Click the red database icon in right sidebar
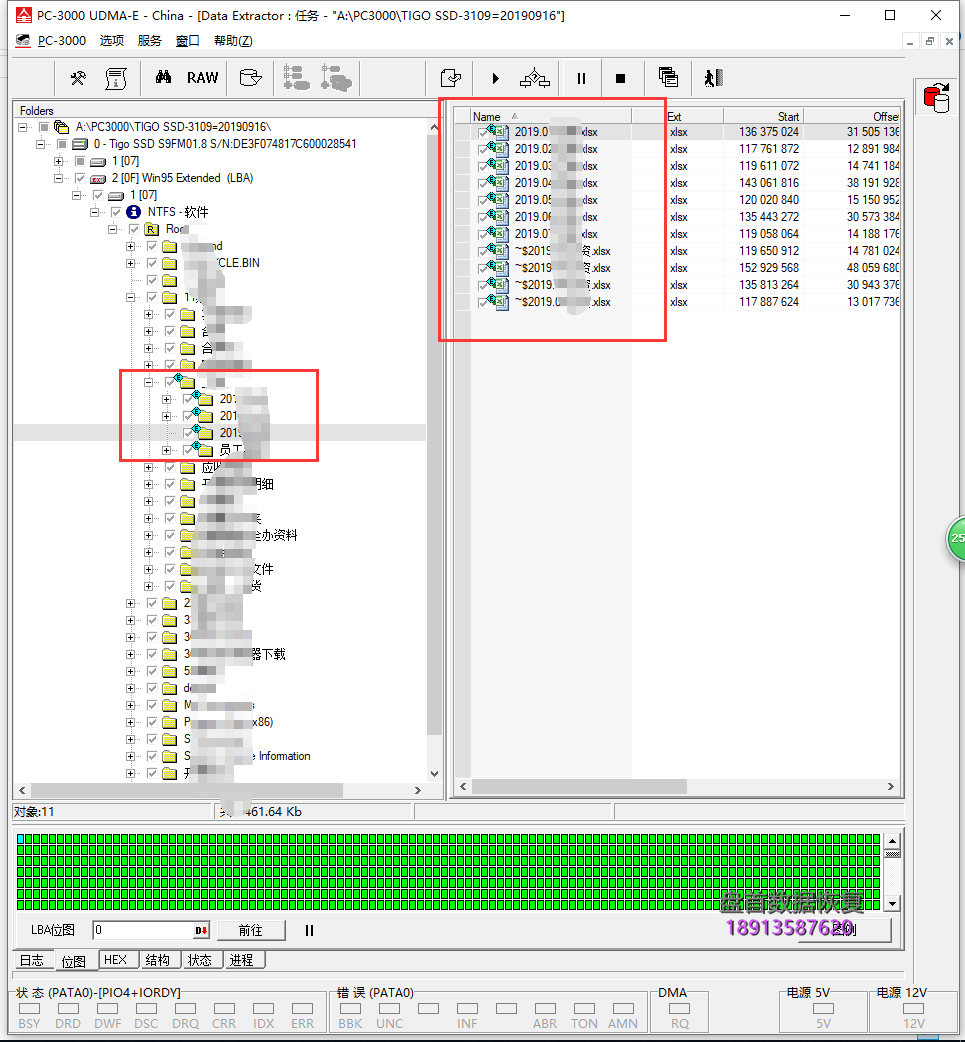This screenshot has width=965, height=1042. (937, 99)
